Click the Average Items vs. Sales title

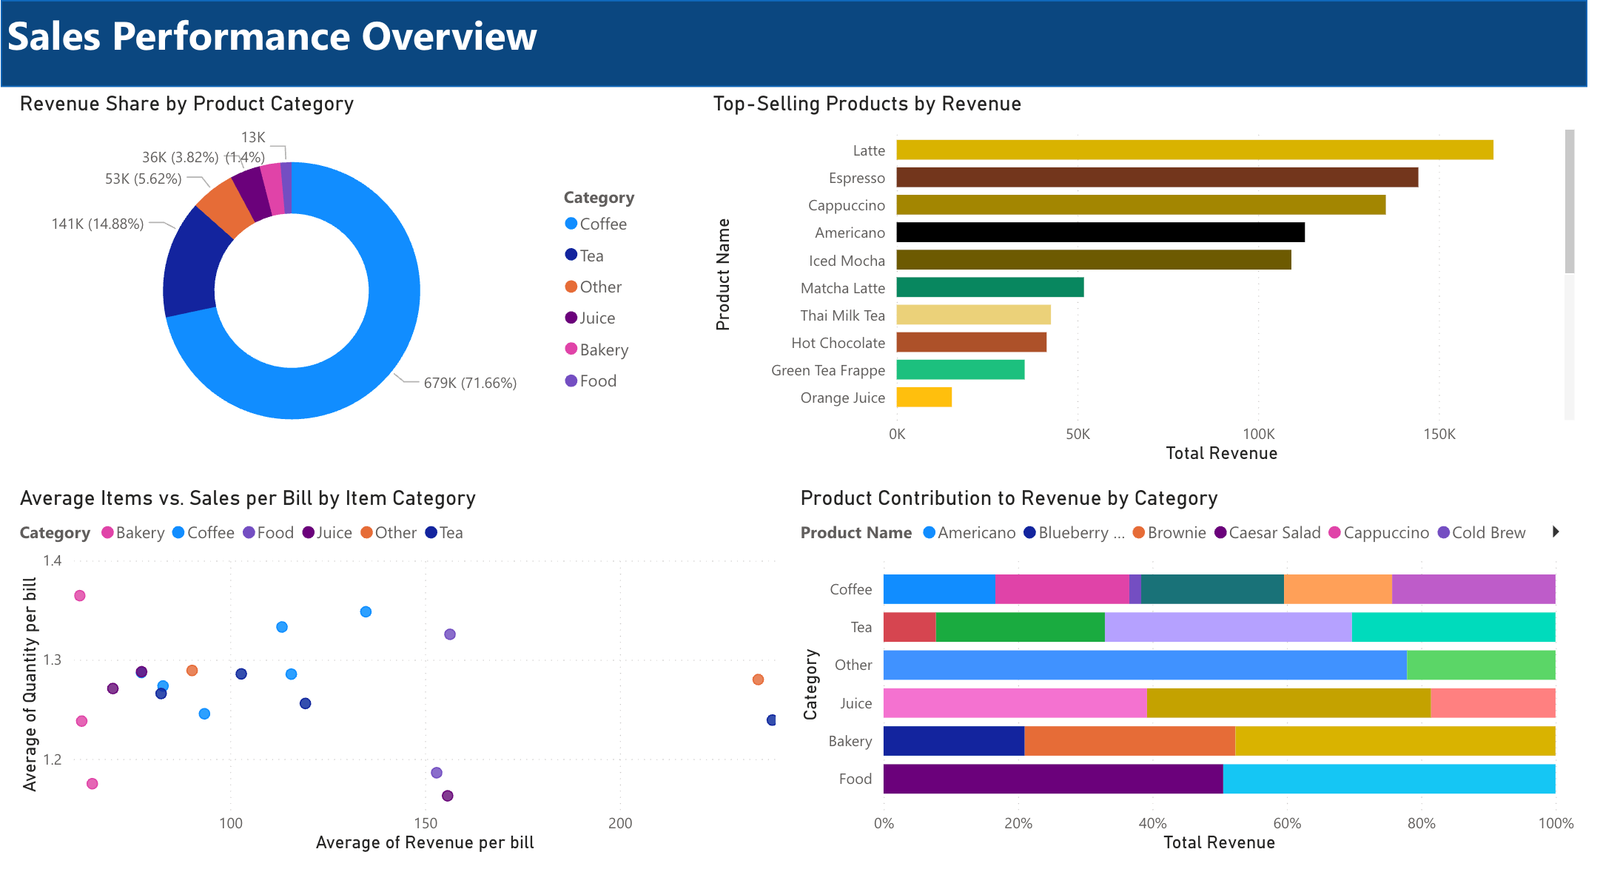pyautogui.click(x=248, y=498)
